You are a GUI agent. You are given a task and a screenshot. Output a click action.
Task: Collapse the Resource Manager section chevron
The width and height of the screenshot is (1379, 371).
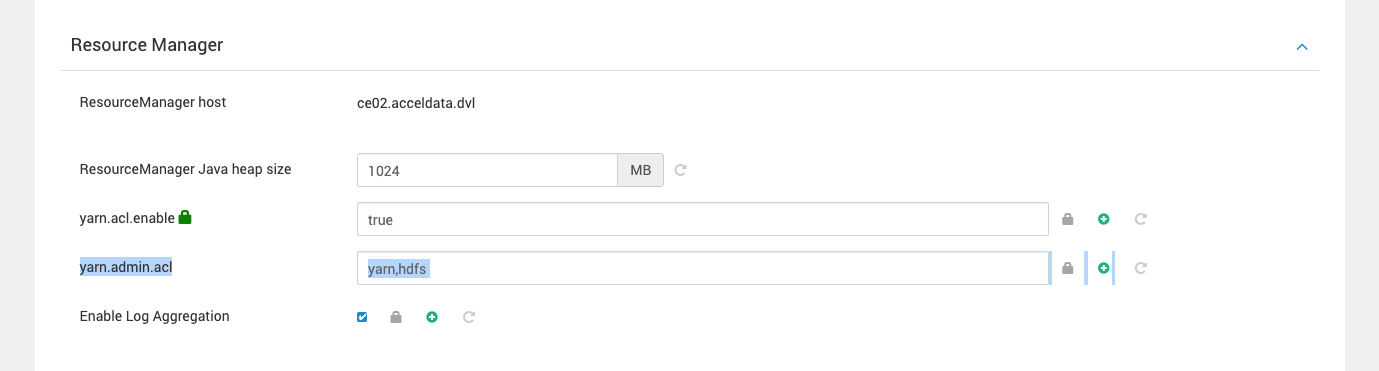tap(1302, 46)
